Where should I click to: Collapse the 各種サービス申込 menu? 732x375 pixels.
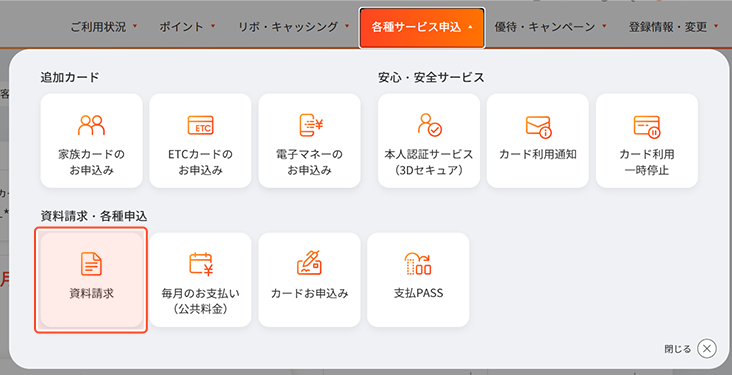(422, 28)
